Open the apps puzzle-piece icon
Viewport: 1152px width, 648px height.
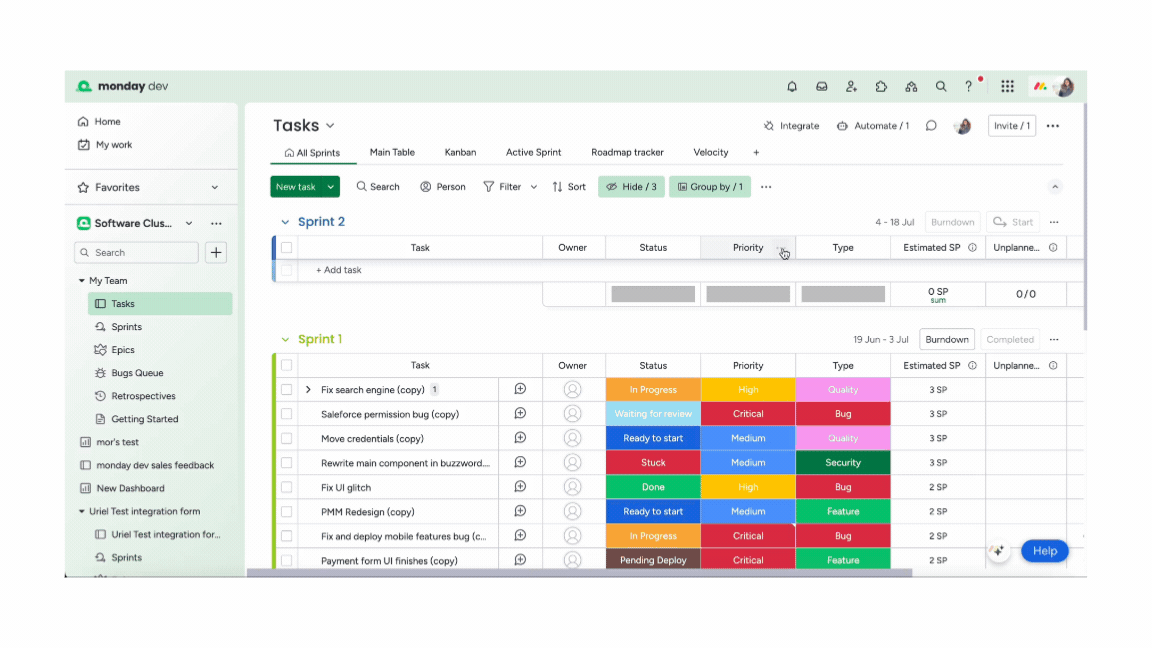pyautogui.click(x=881, y=87)
